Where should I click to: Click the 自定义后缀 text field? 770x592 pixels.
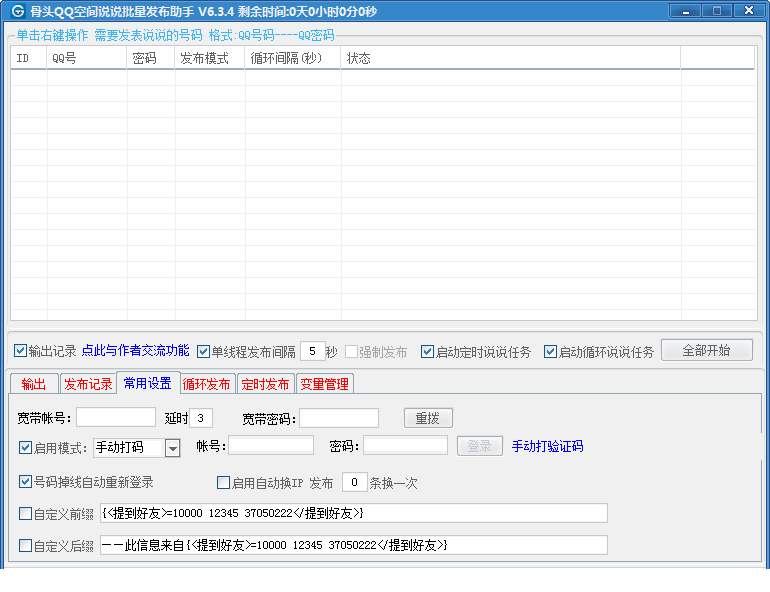pos(354,545)
